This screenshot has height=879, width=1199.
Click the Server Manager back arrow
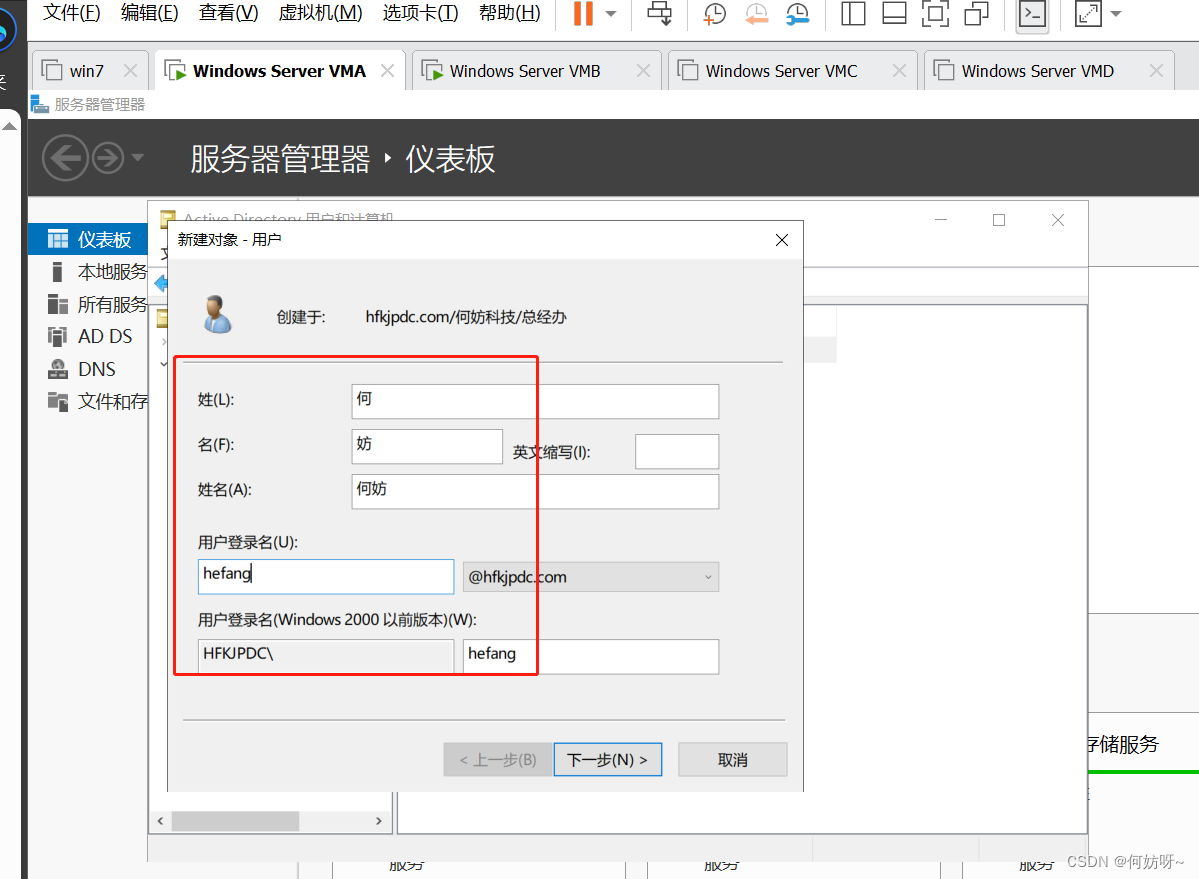65,158
